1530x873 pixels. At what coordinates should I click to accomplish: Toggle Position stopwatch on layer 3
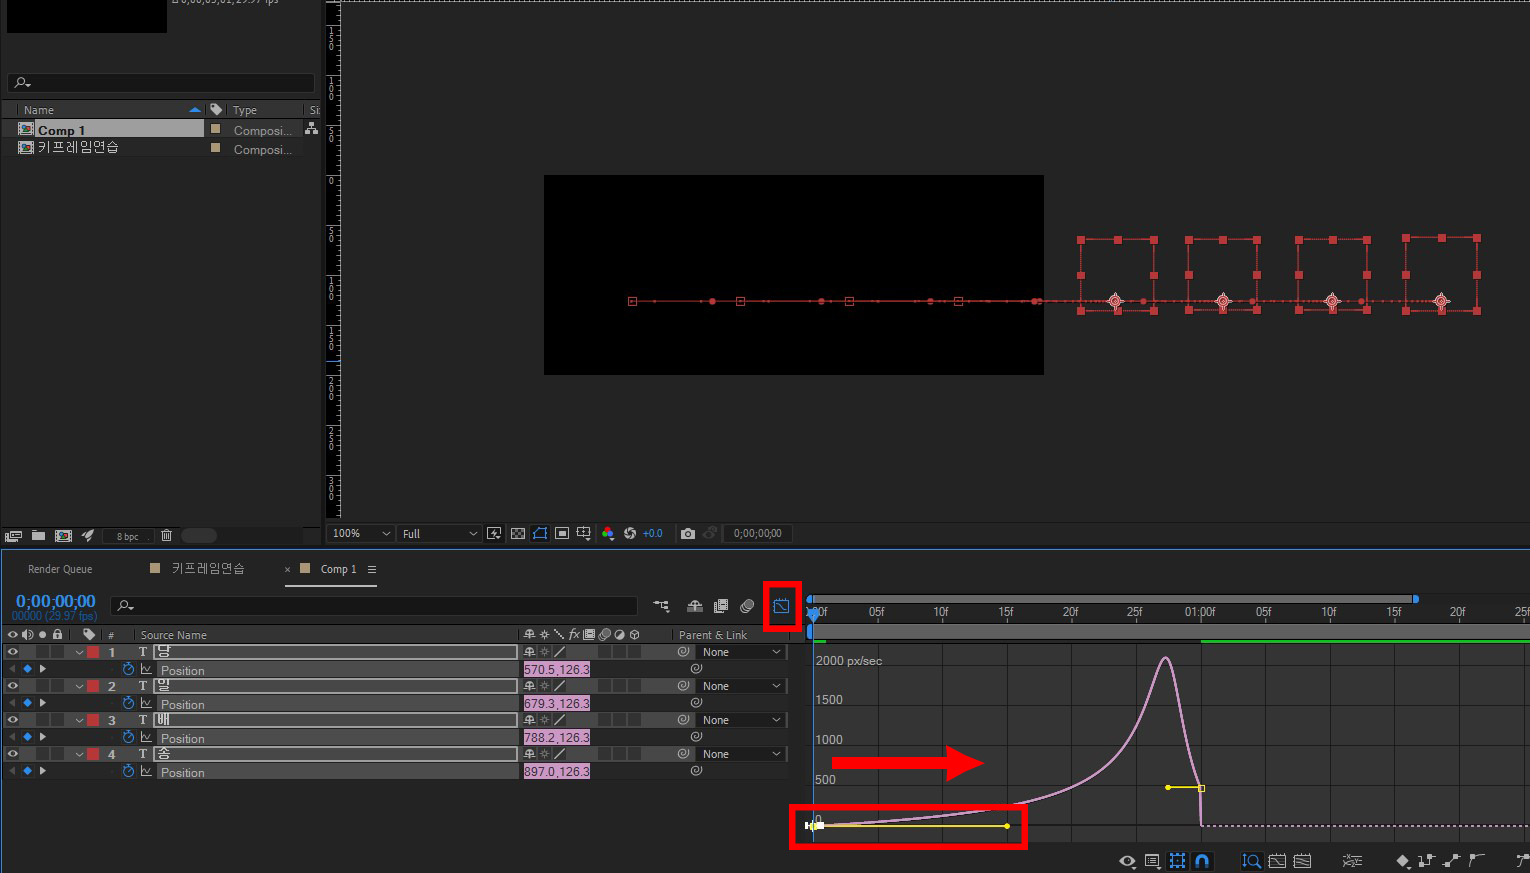(128, 737)
